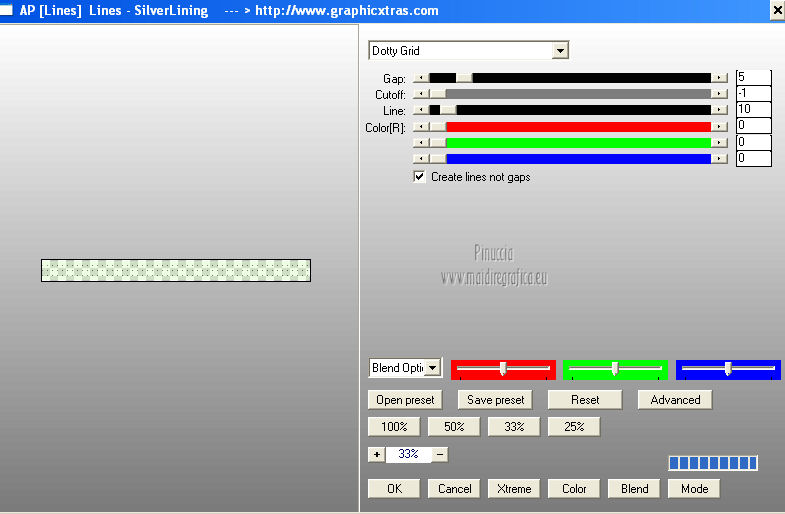Screen dimensions: 785x514
Task: Click the blue color slider right arrow
Action: pos(719,159)
